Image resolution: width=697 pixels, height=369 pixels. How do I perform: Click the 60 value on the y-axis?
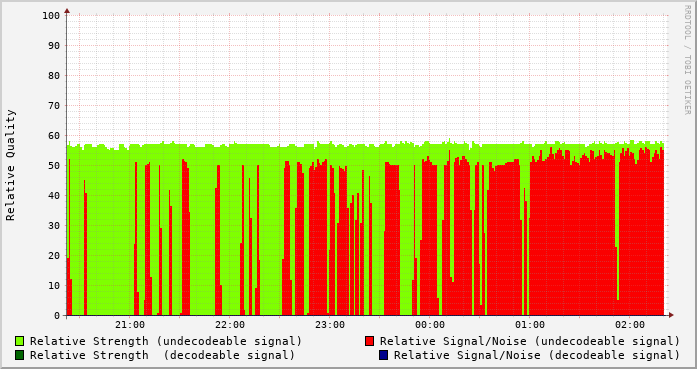[x=54, y=136]
